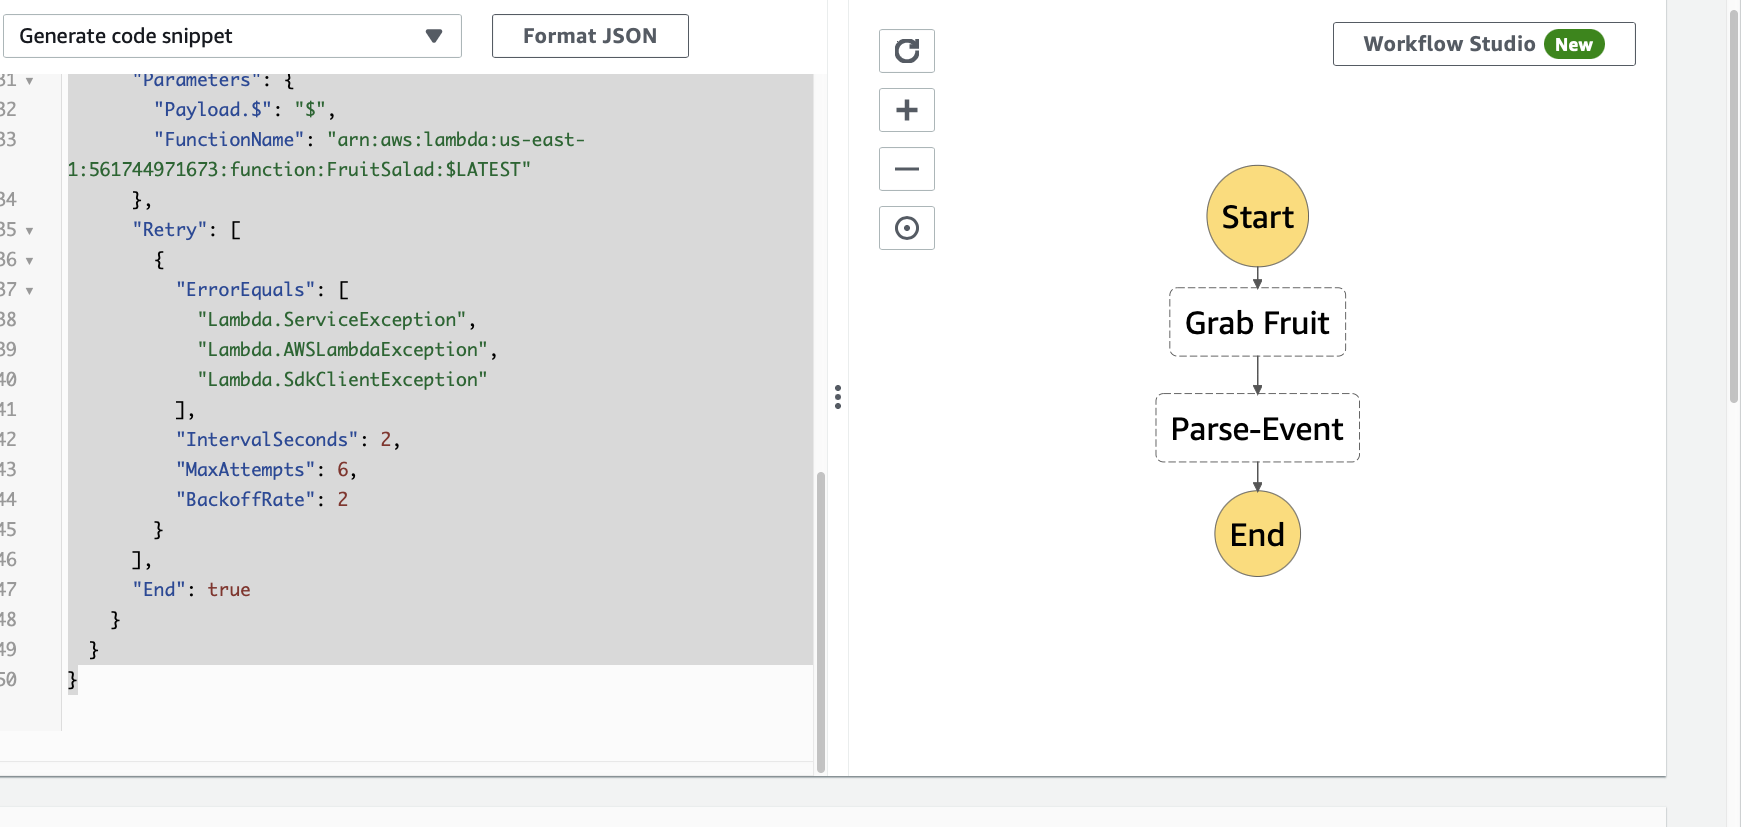Viewport: 1745px width, 827px height.
Task: Zoom in on the state machine diagram
Action: coord(906,110)
